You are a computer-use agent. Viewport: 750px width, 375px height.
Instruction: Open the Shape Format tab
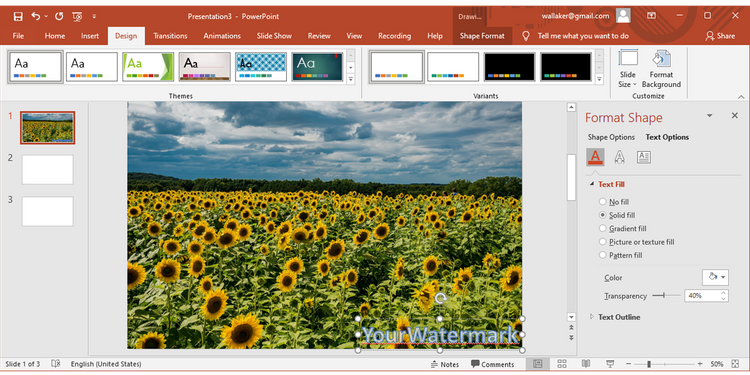click(x=482, y=36)
